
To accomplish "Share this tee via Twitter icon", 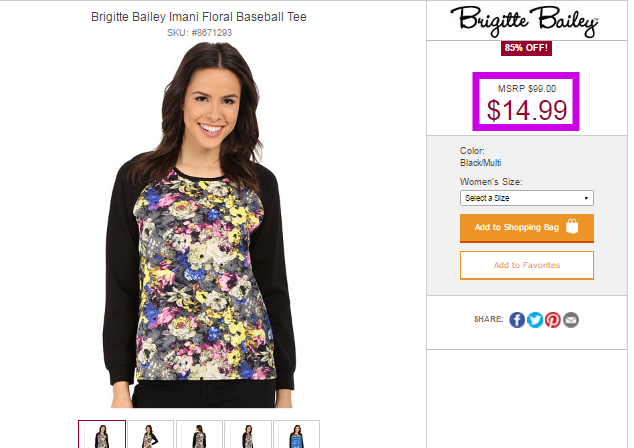I will tap(535, 320).
